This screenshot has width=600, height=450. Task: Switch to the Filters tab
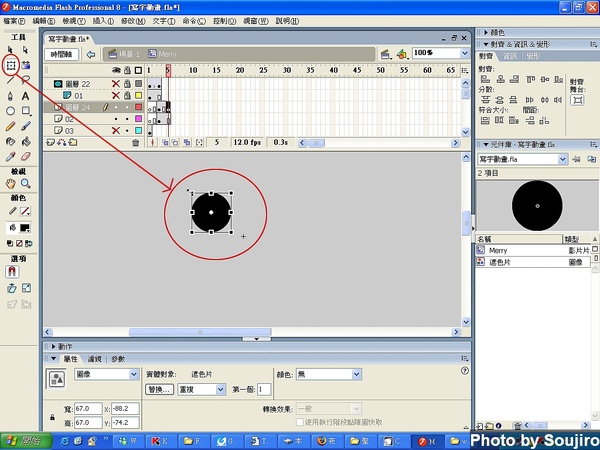95,359
